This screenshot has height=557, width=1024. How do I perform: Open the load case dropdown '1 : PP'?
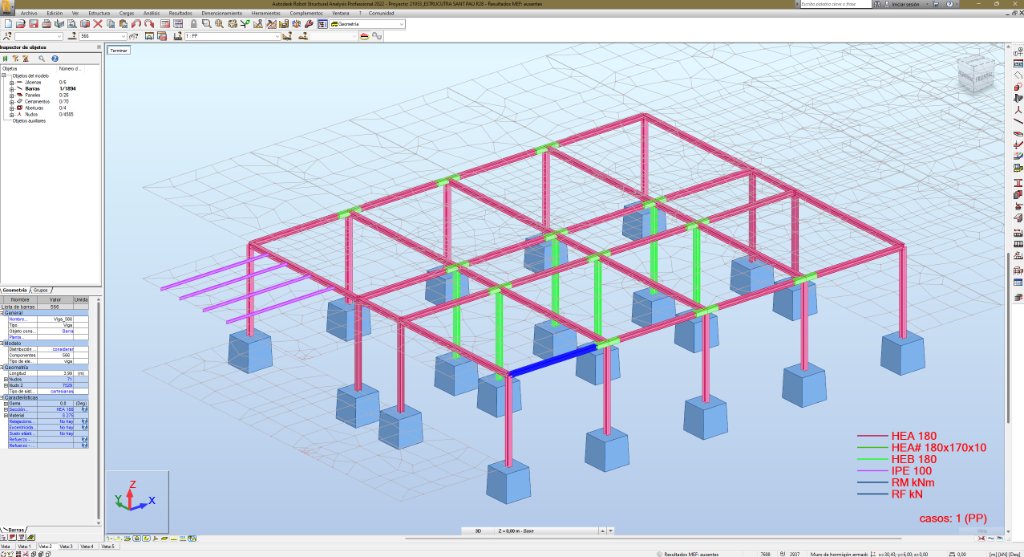277,37
